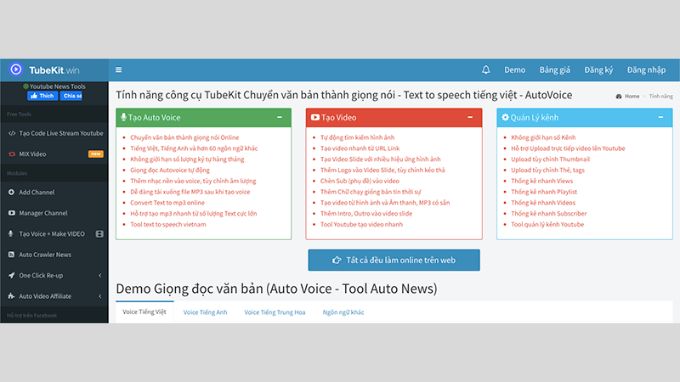The image size is (680, 382).
Task: Collapse the Tạo Video panel
Action: coord(470,117)
